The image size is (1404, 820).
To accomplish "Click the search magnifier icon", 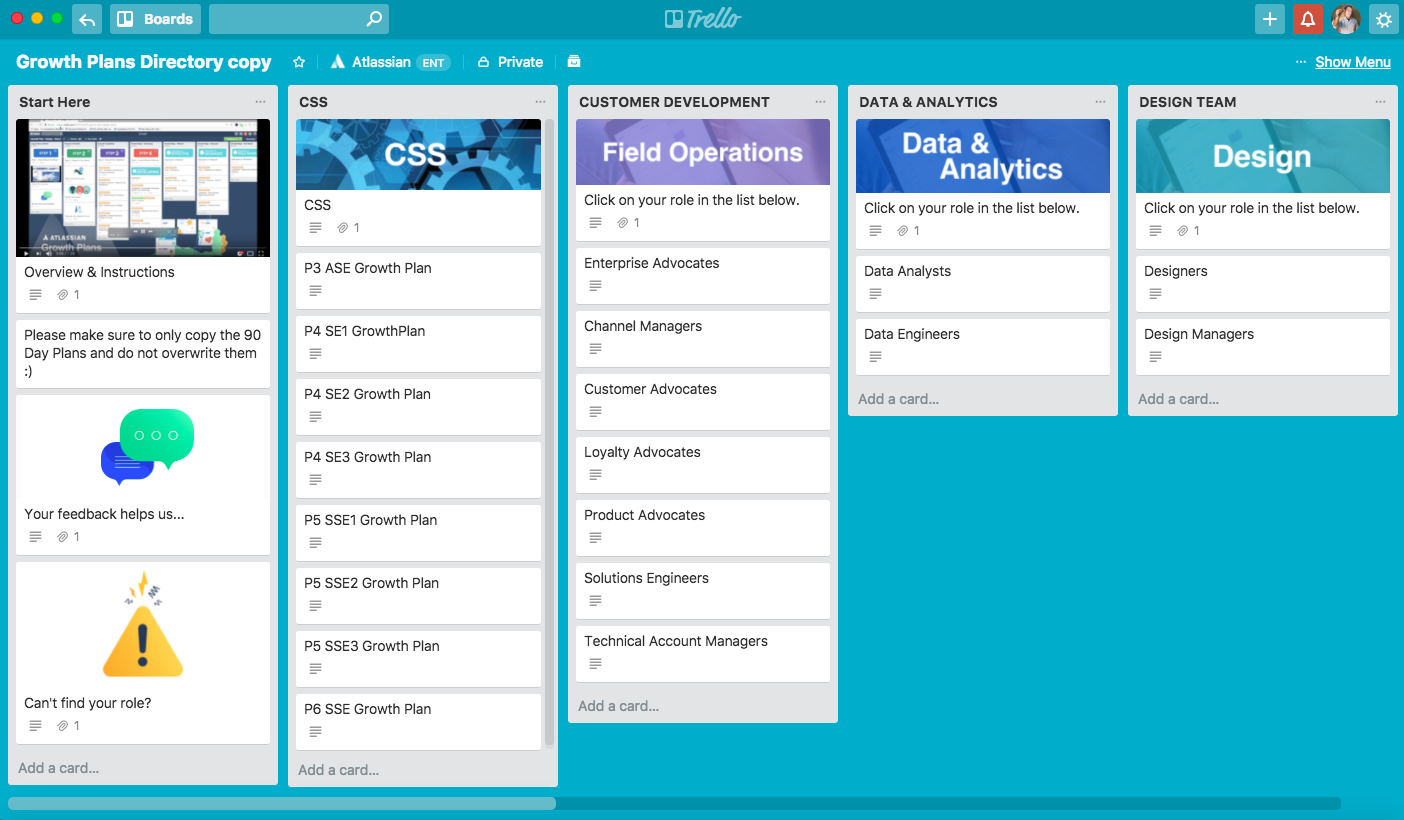I will (x=373, y=19).
